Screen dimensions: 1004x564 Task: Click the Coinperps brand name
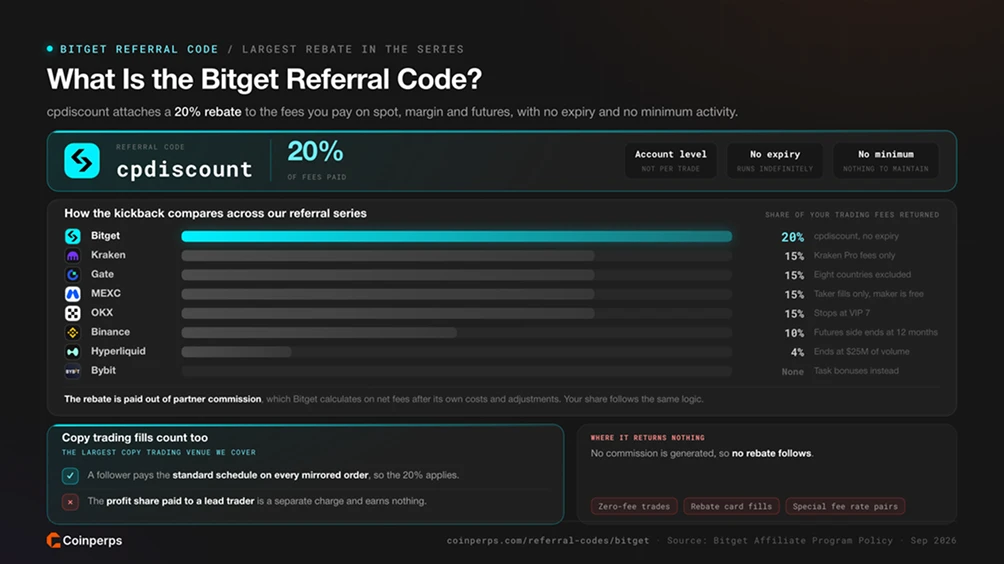click(92, 541)
